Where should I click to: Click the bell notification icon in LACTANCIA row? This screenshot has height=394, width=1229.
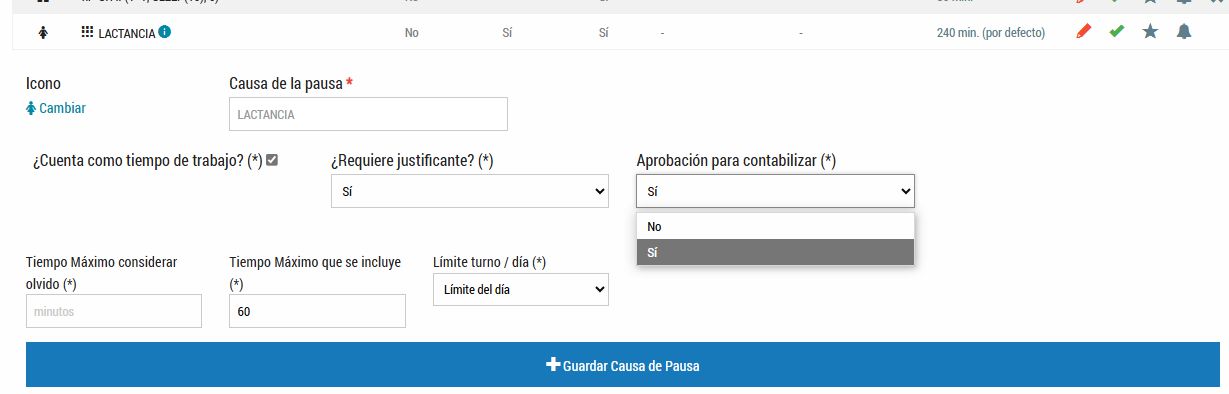(1184, 32)
